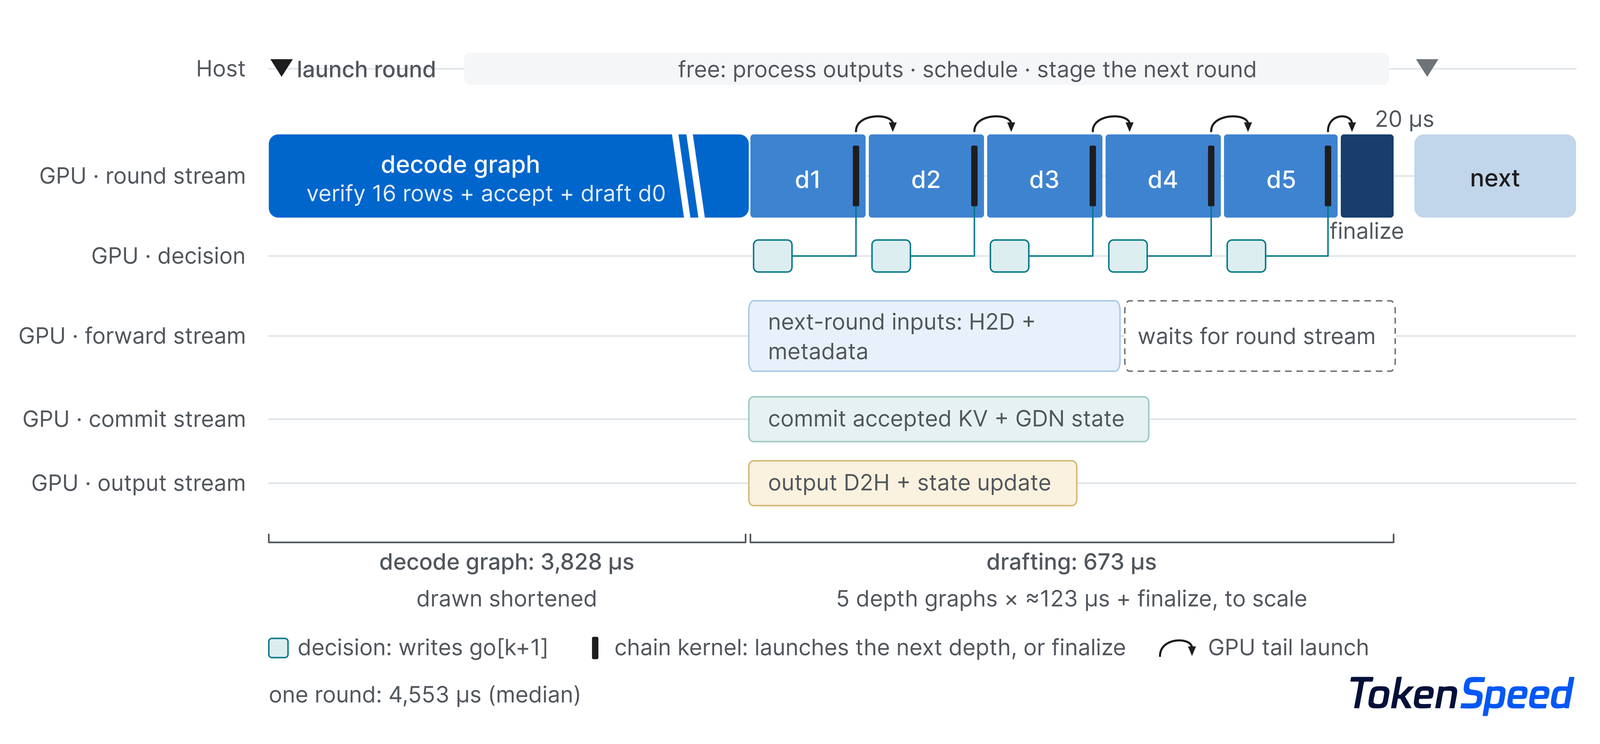This screenshot has height=744, width=1600.
Task: Click the light blue next block
Action: pyautogui.click(x=1495, y=176)
